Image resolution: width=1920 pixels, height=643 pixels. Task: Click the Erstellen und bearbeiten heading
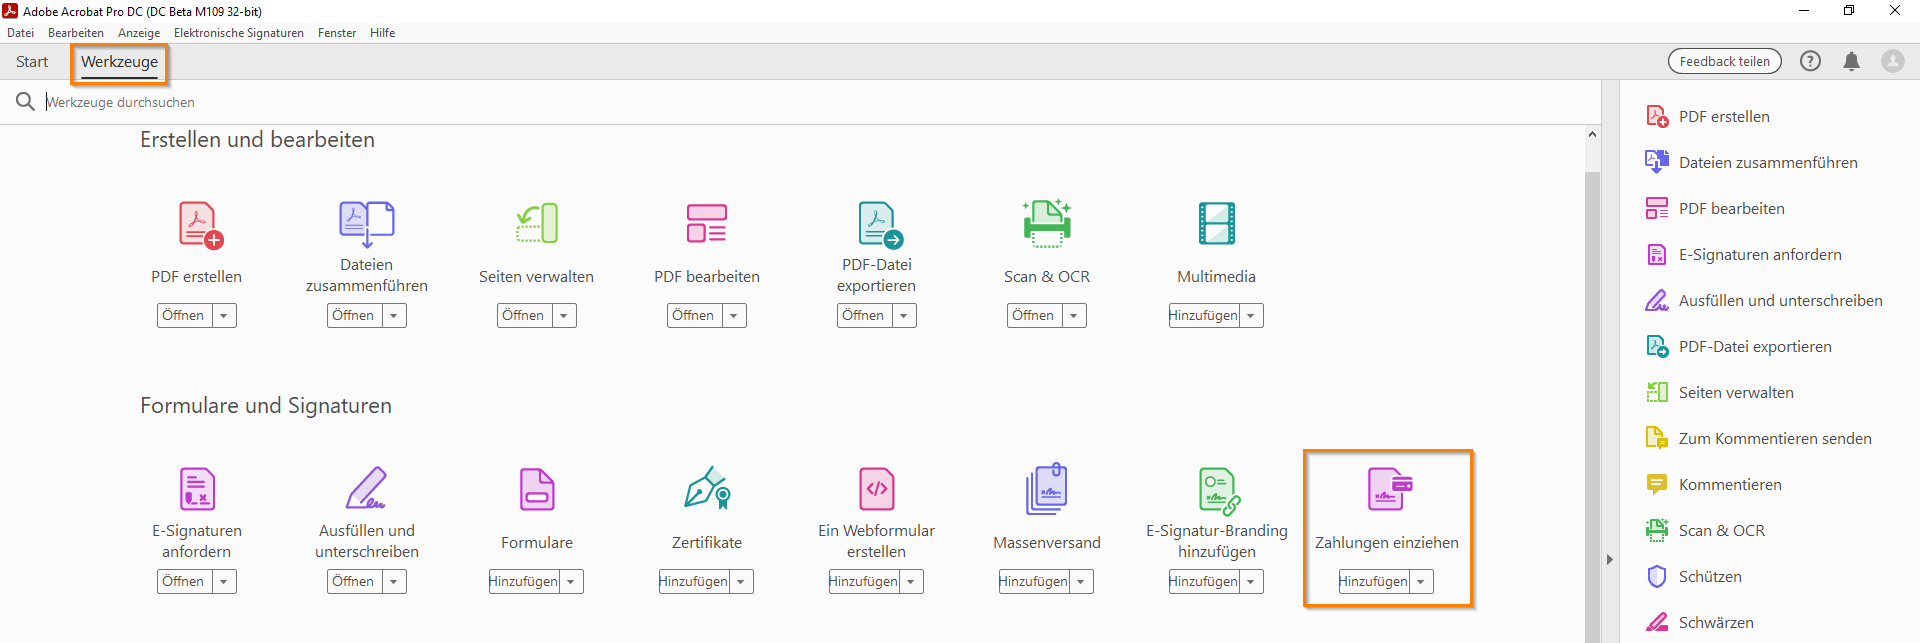(257, 139)
